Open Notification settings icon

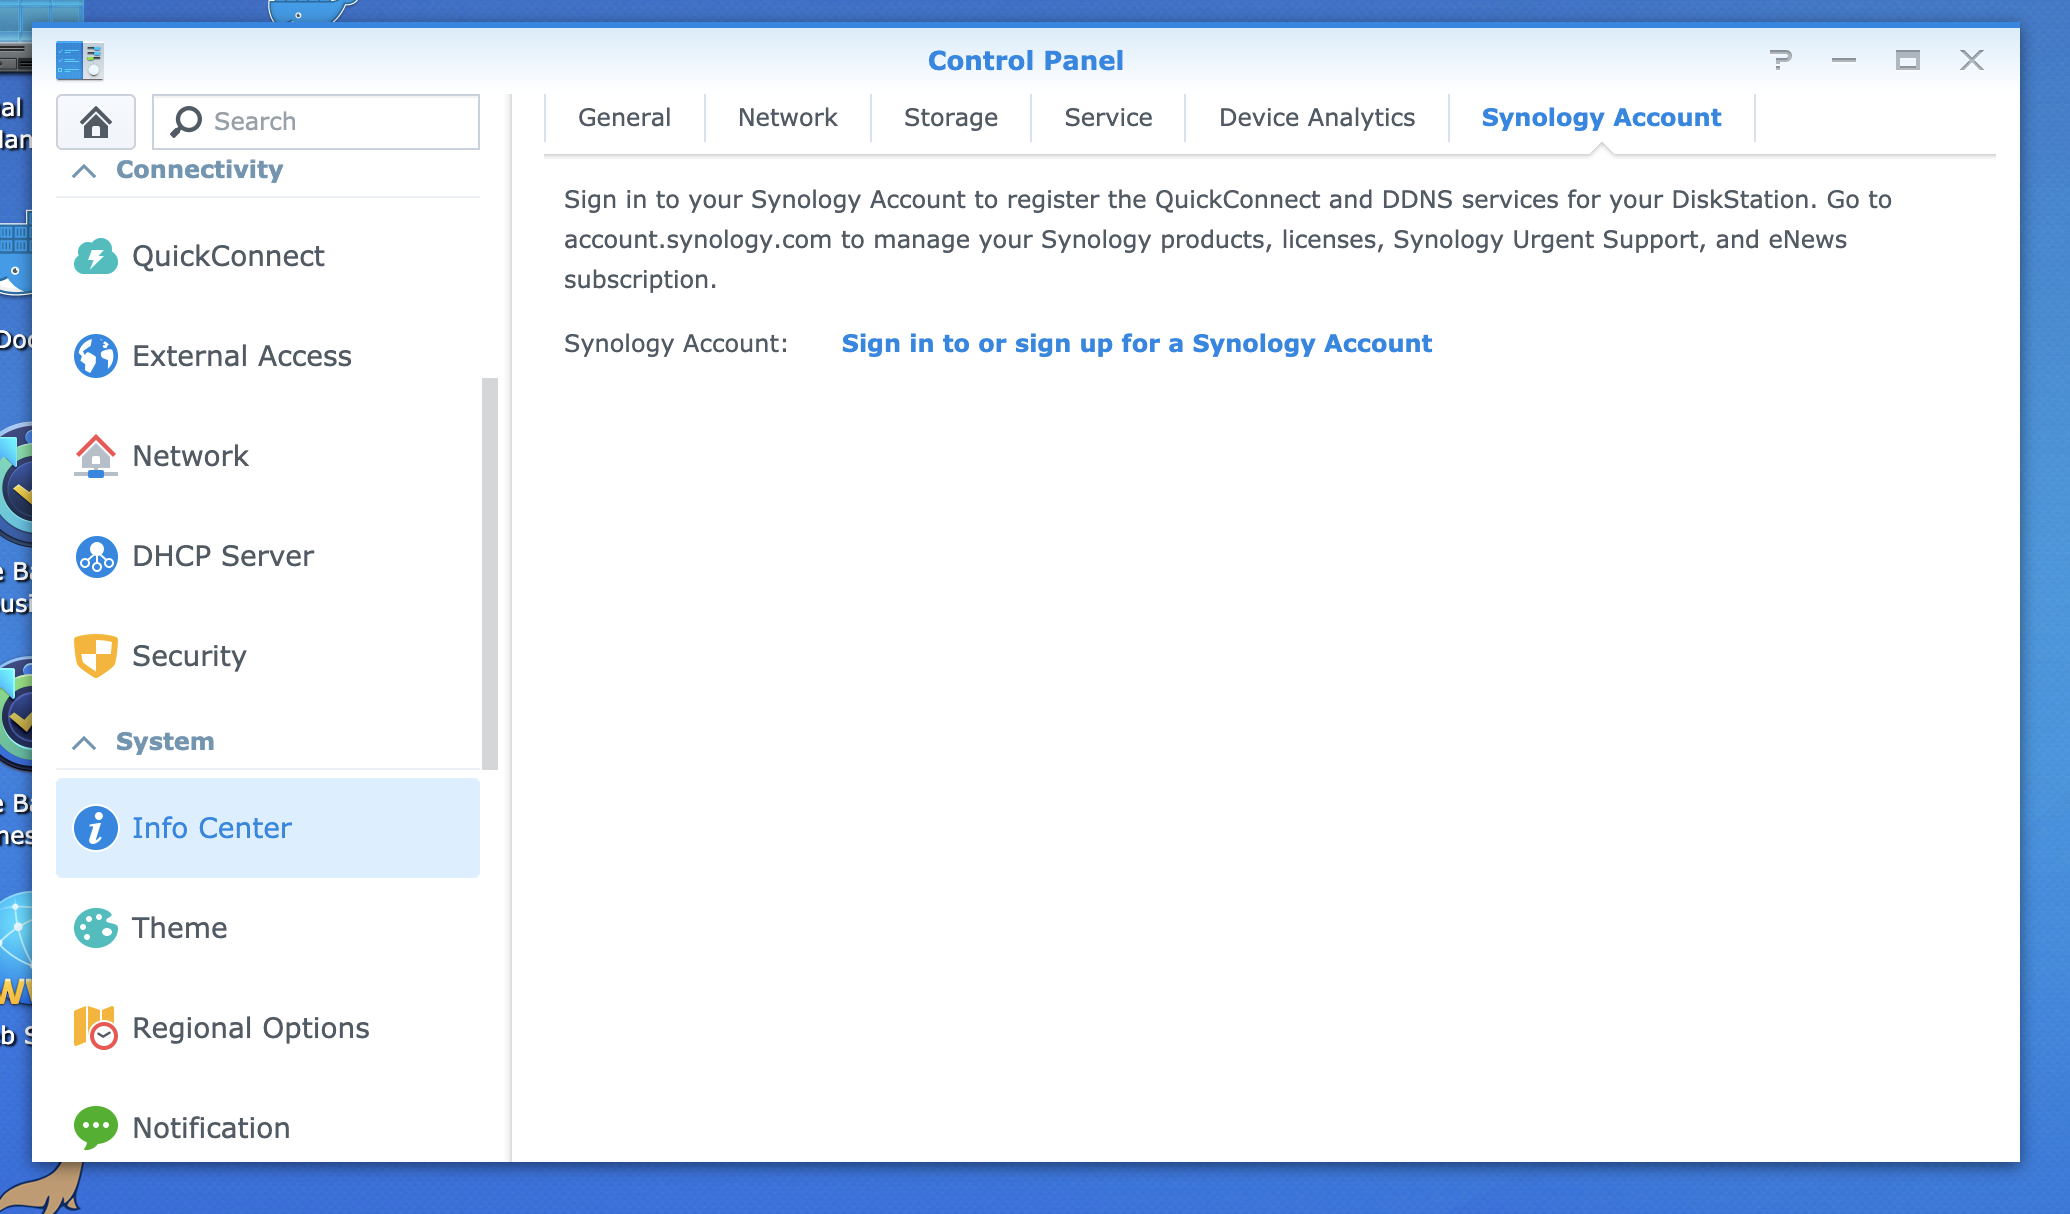[x=97, y=1129]
